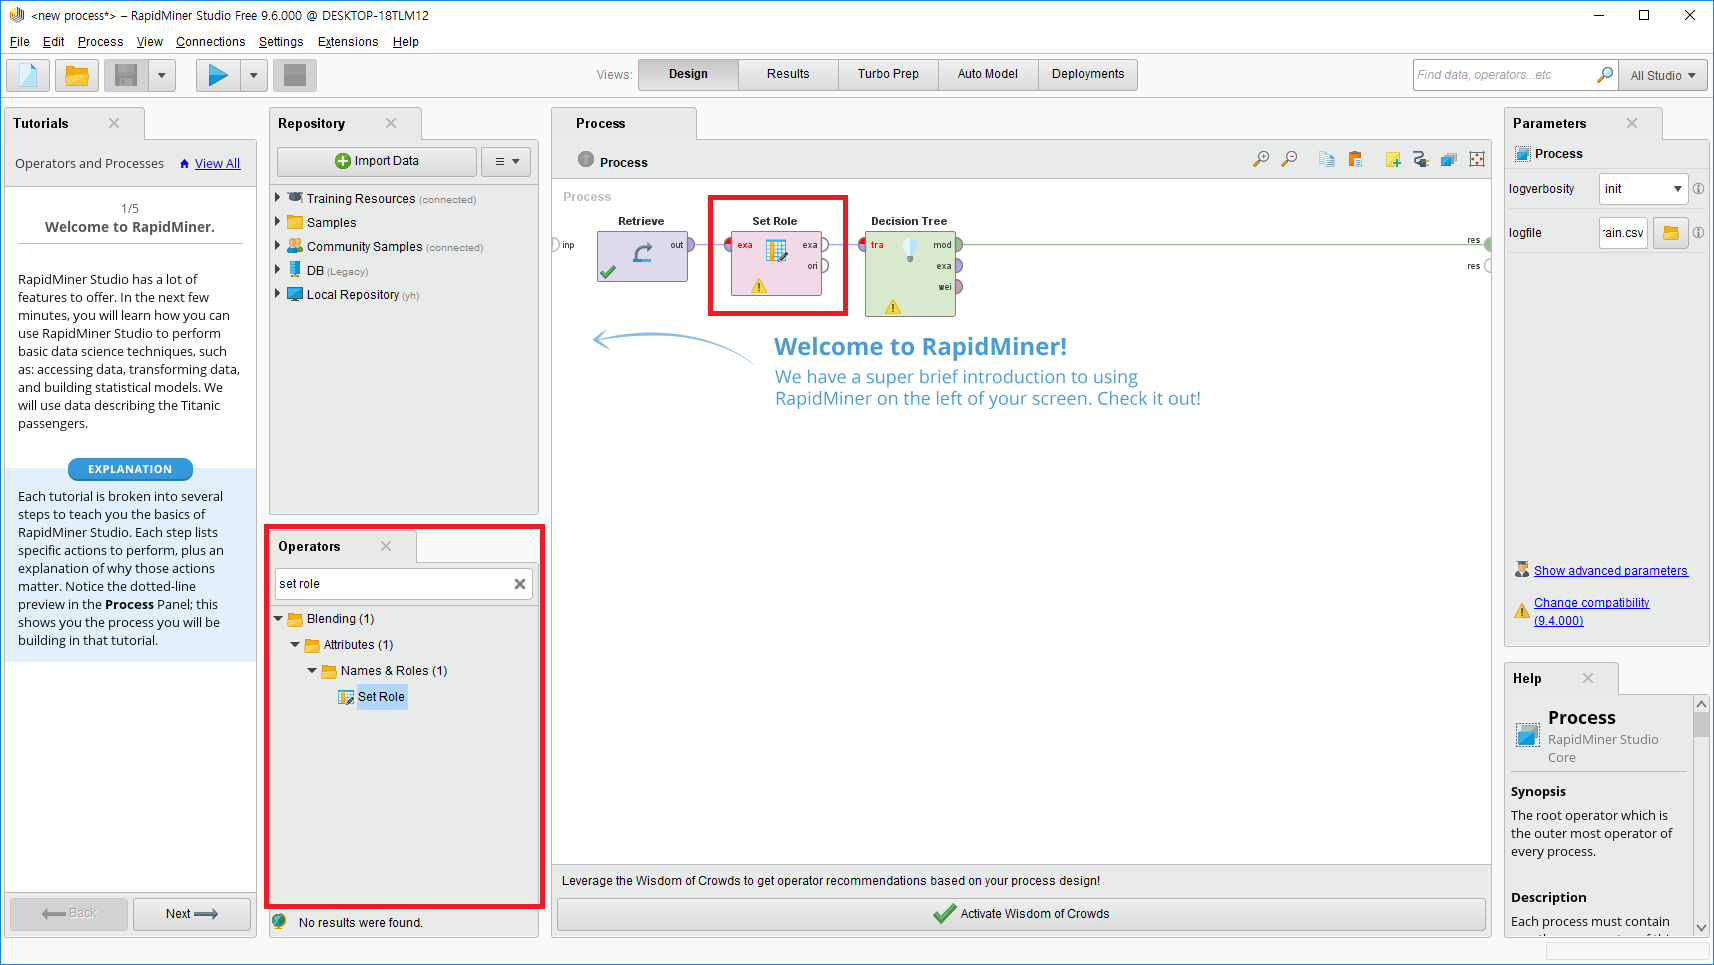Copy selected operators in process toolbar

[x=1327, y=159]
